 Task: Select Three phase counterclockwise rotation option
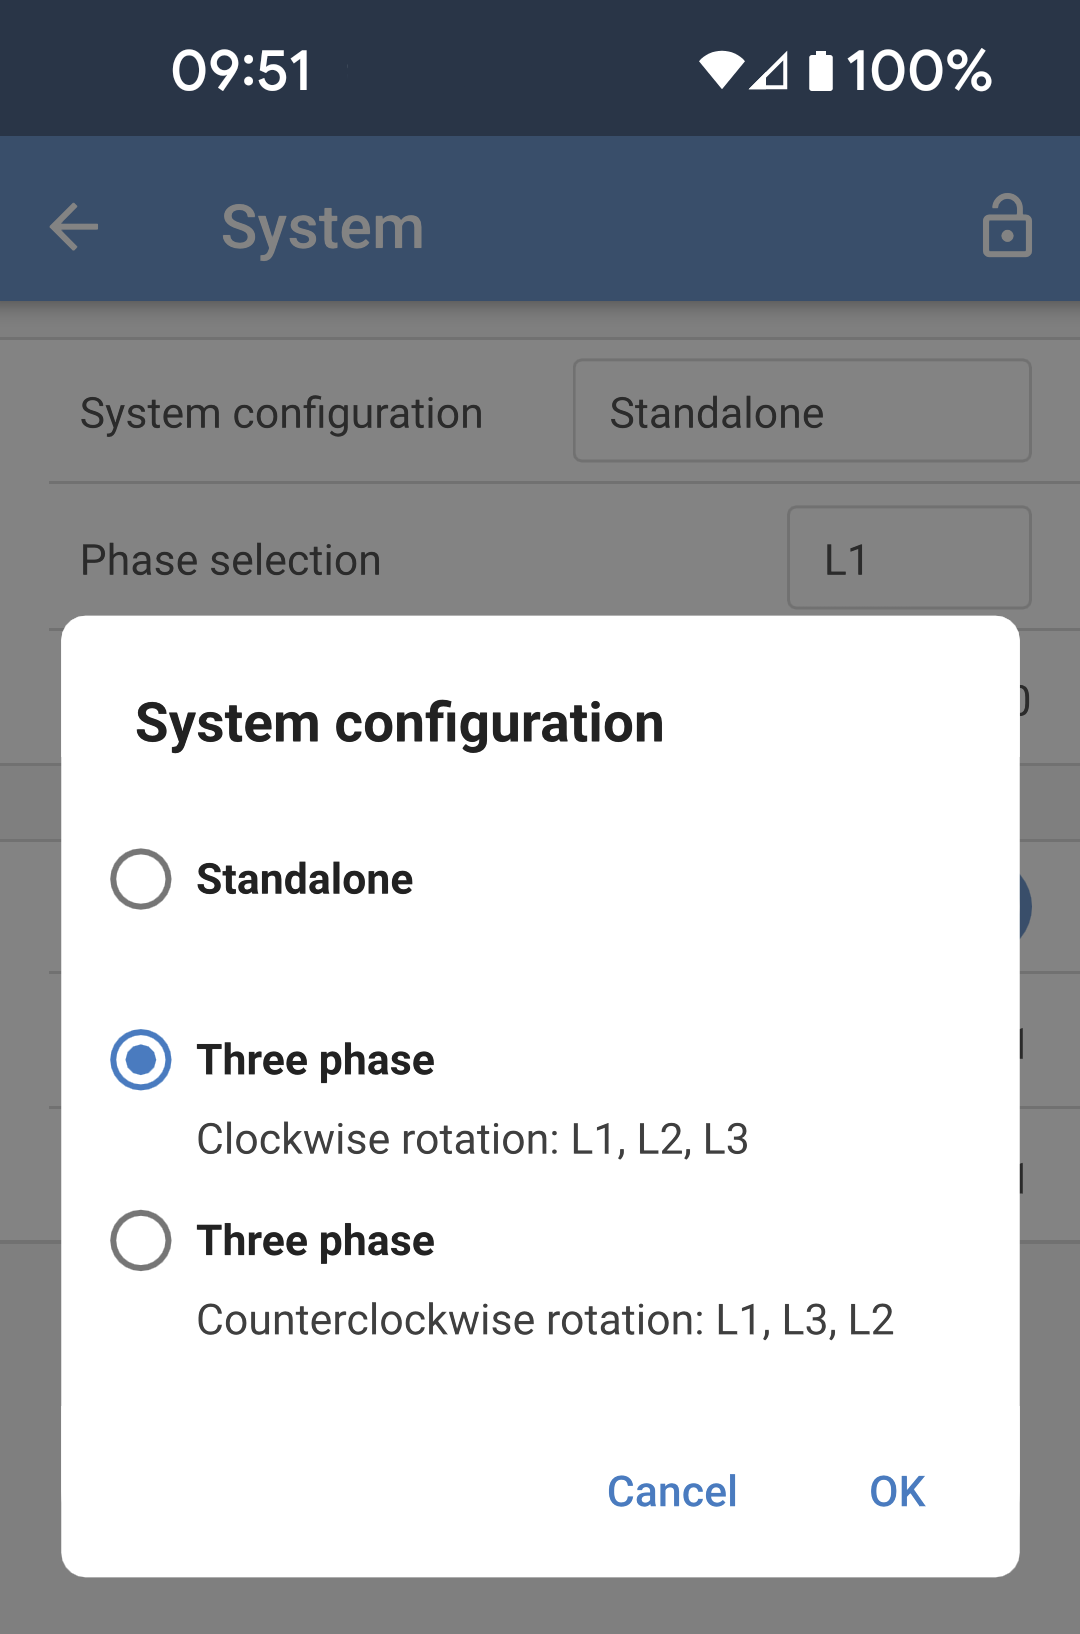pos(140,1240)
